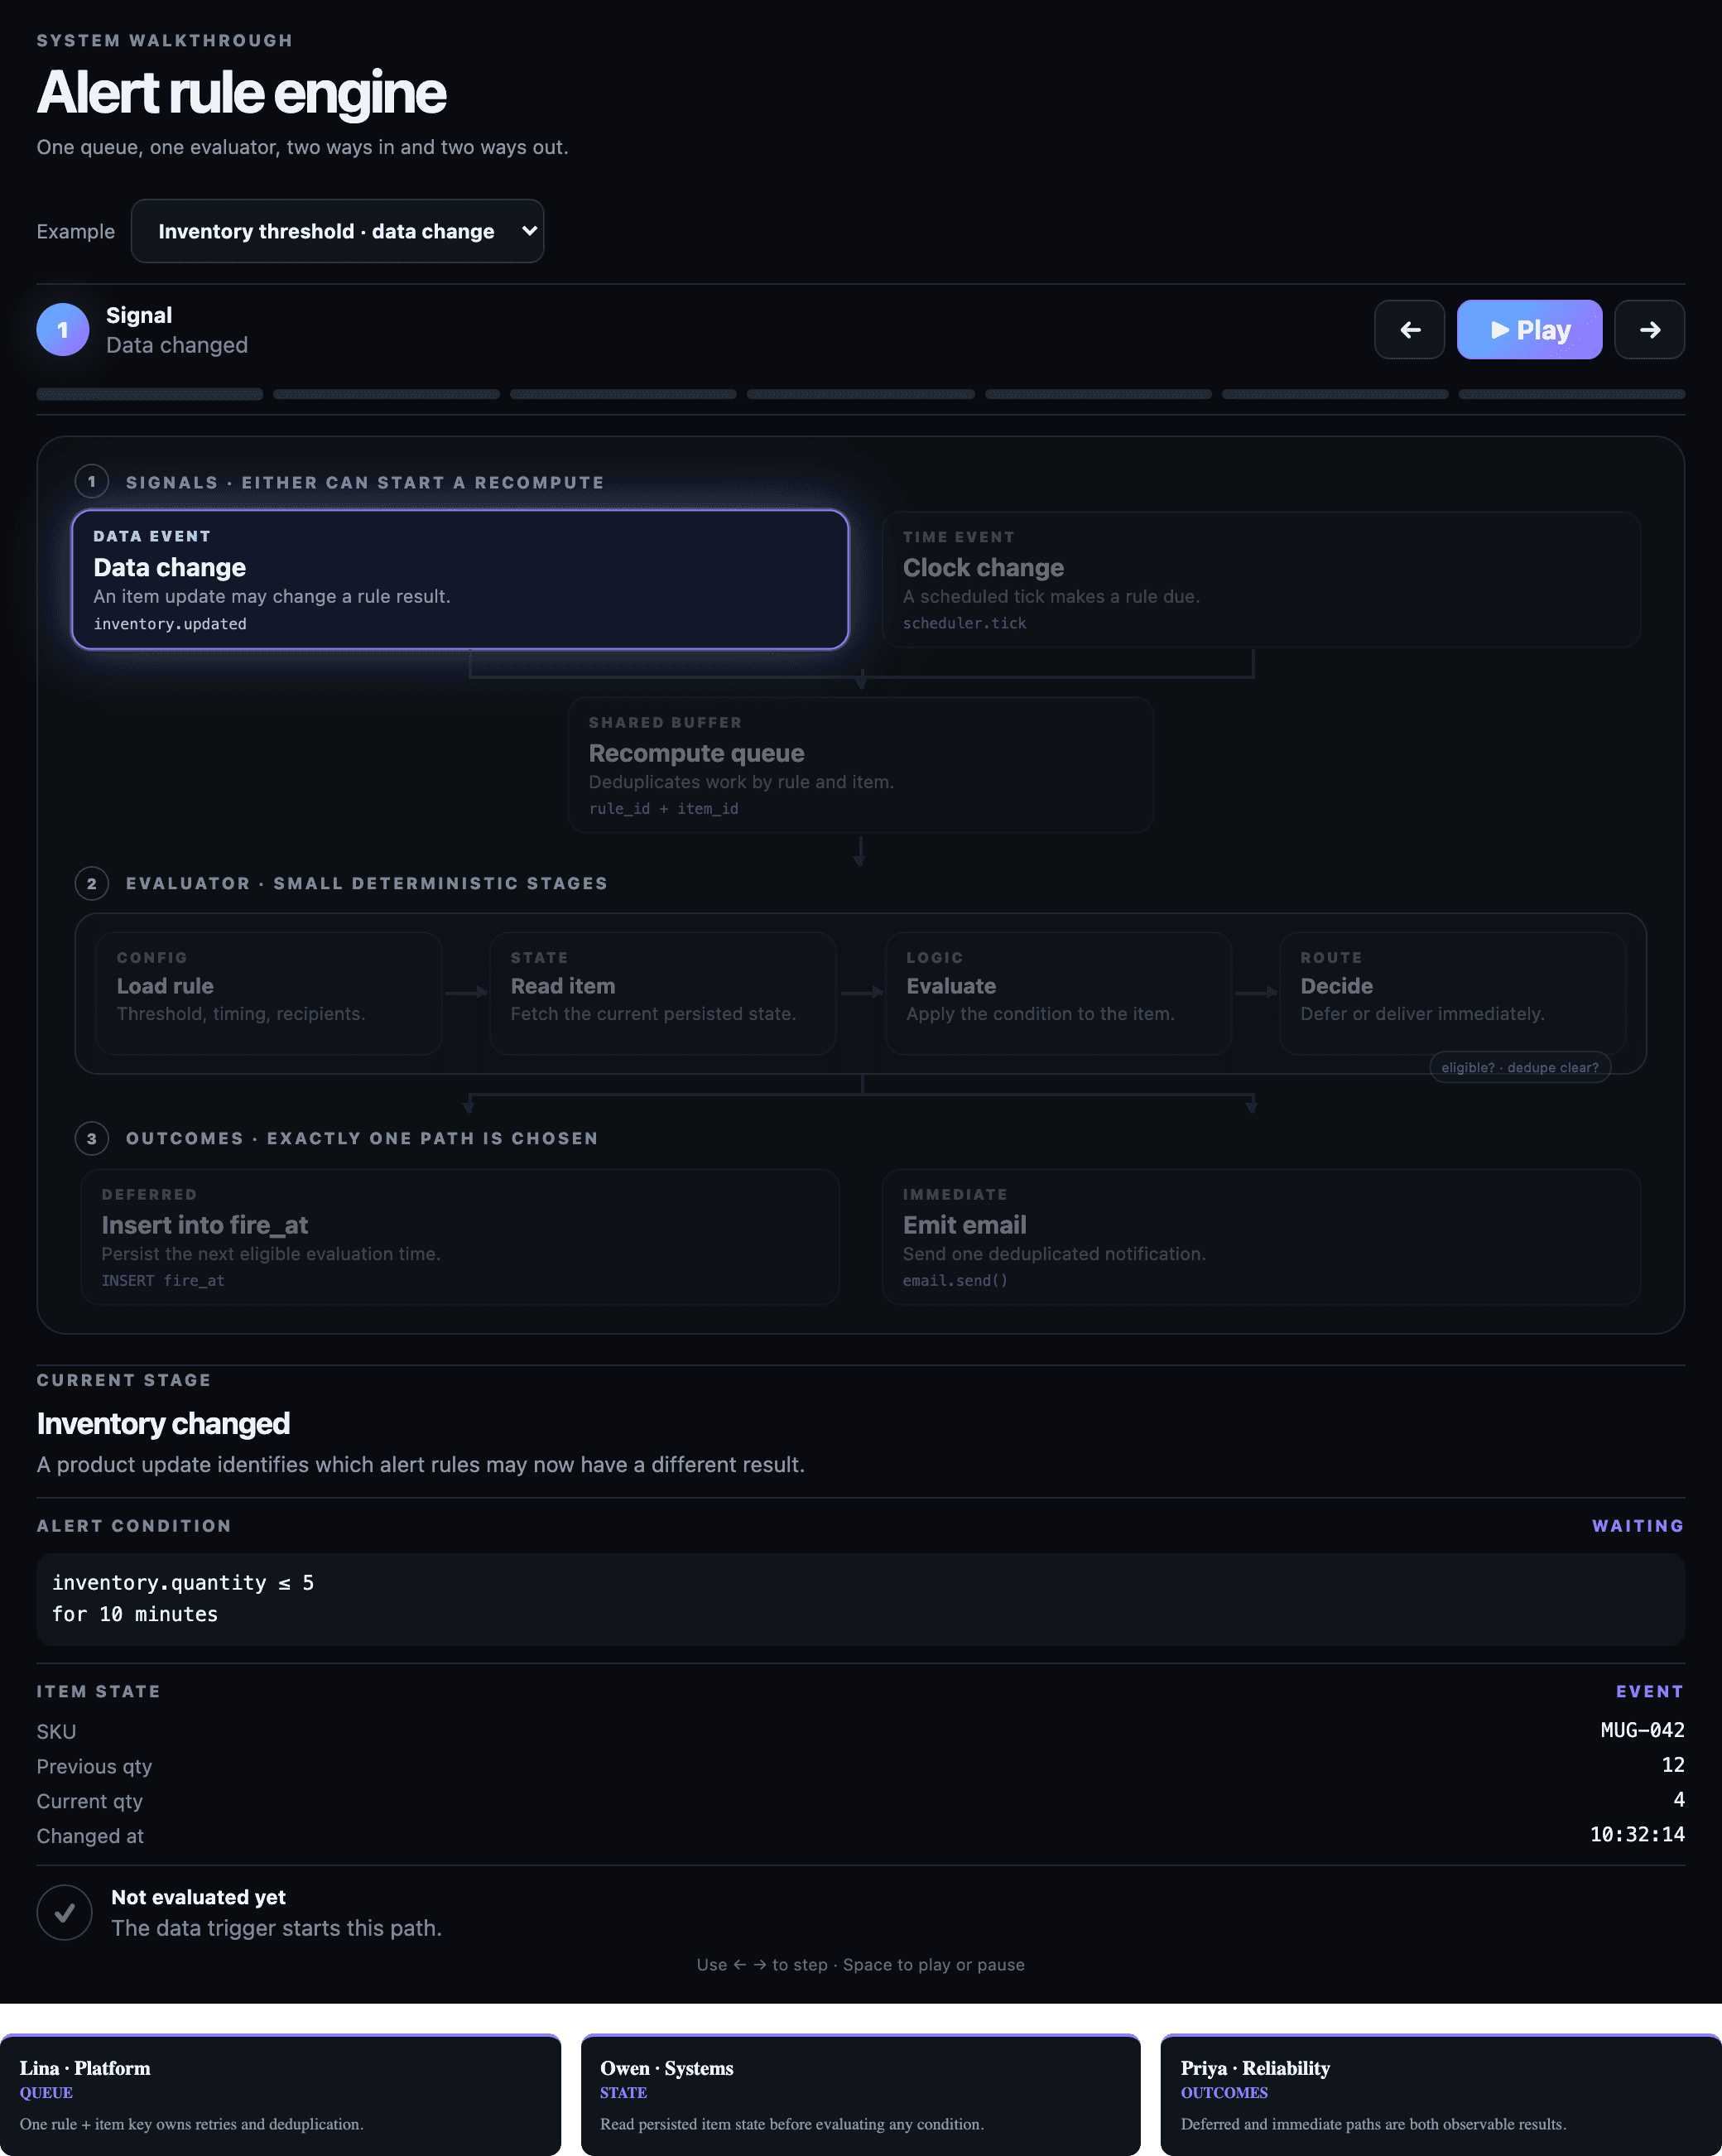
Task: Jump to the first progress segment
Action: pyautogui.click(x=150, y=394)
